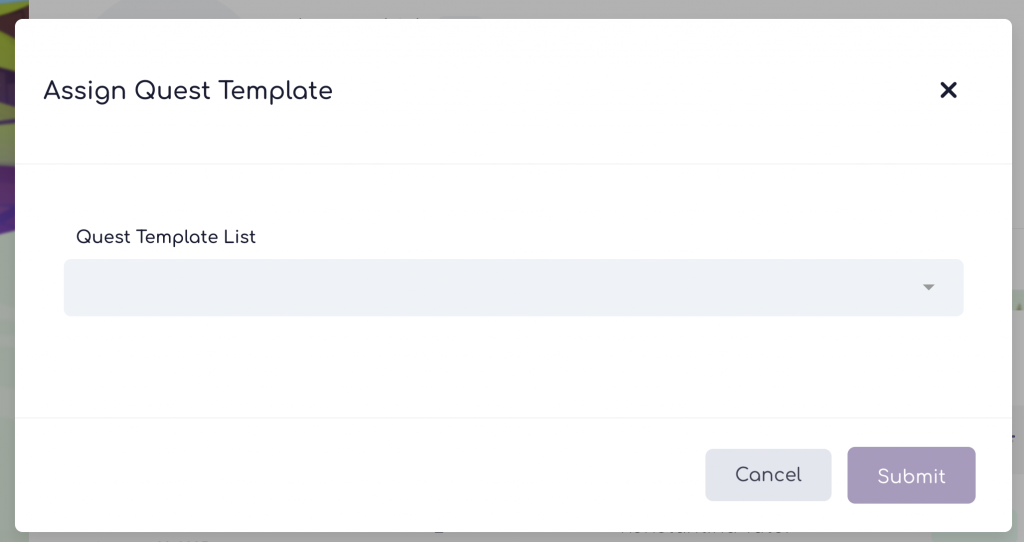Dismiss the modal using the close icon
The height and width of the screenshot is (542, 1024).
point(948,90)
